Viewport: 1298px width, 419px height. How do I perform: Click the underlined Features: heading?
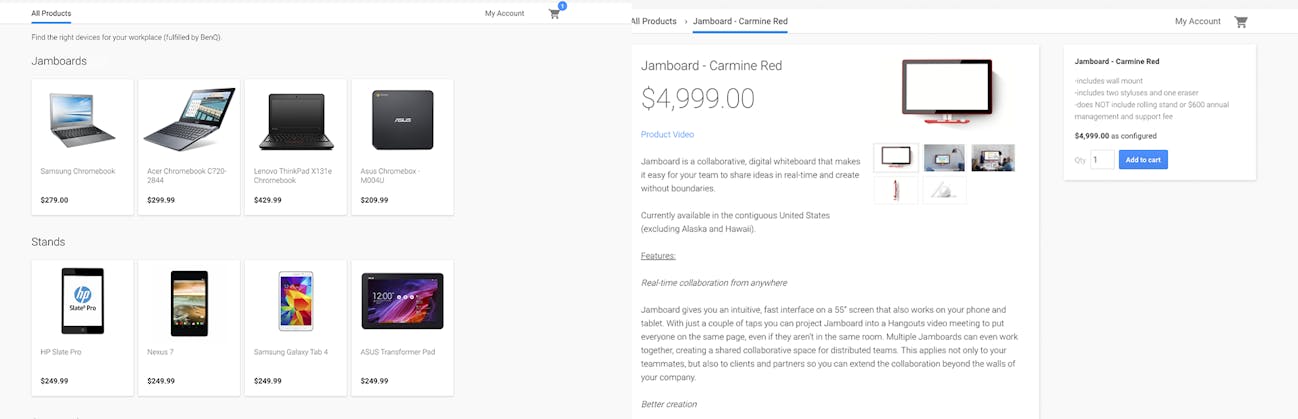(x=658, y=256)
